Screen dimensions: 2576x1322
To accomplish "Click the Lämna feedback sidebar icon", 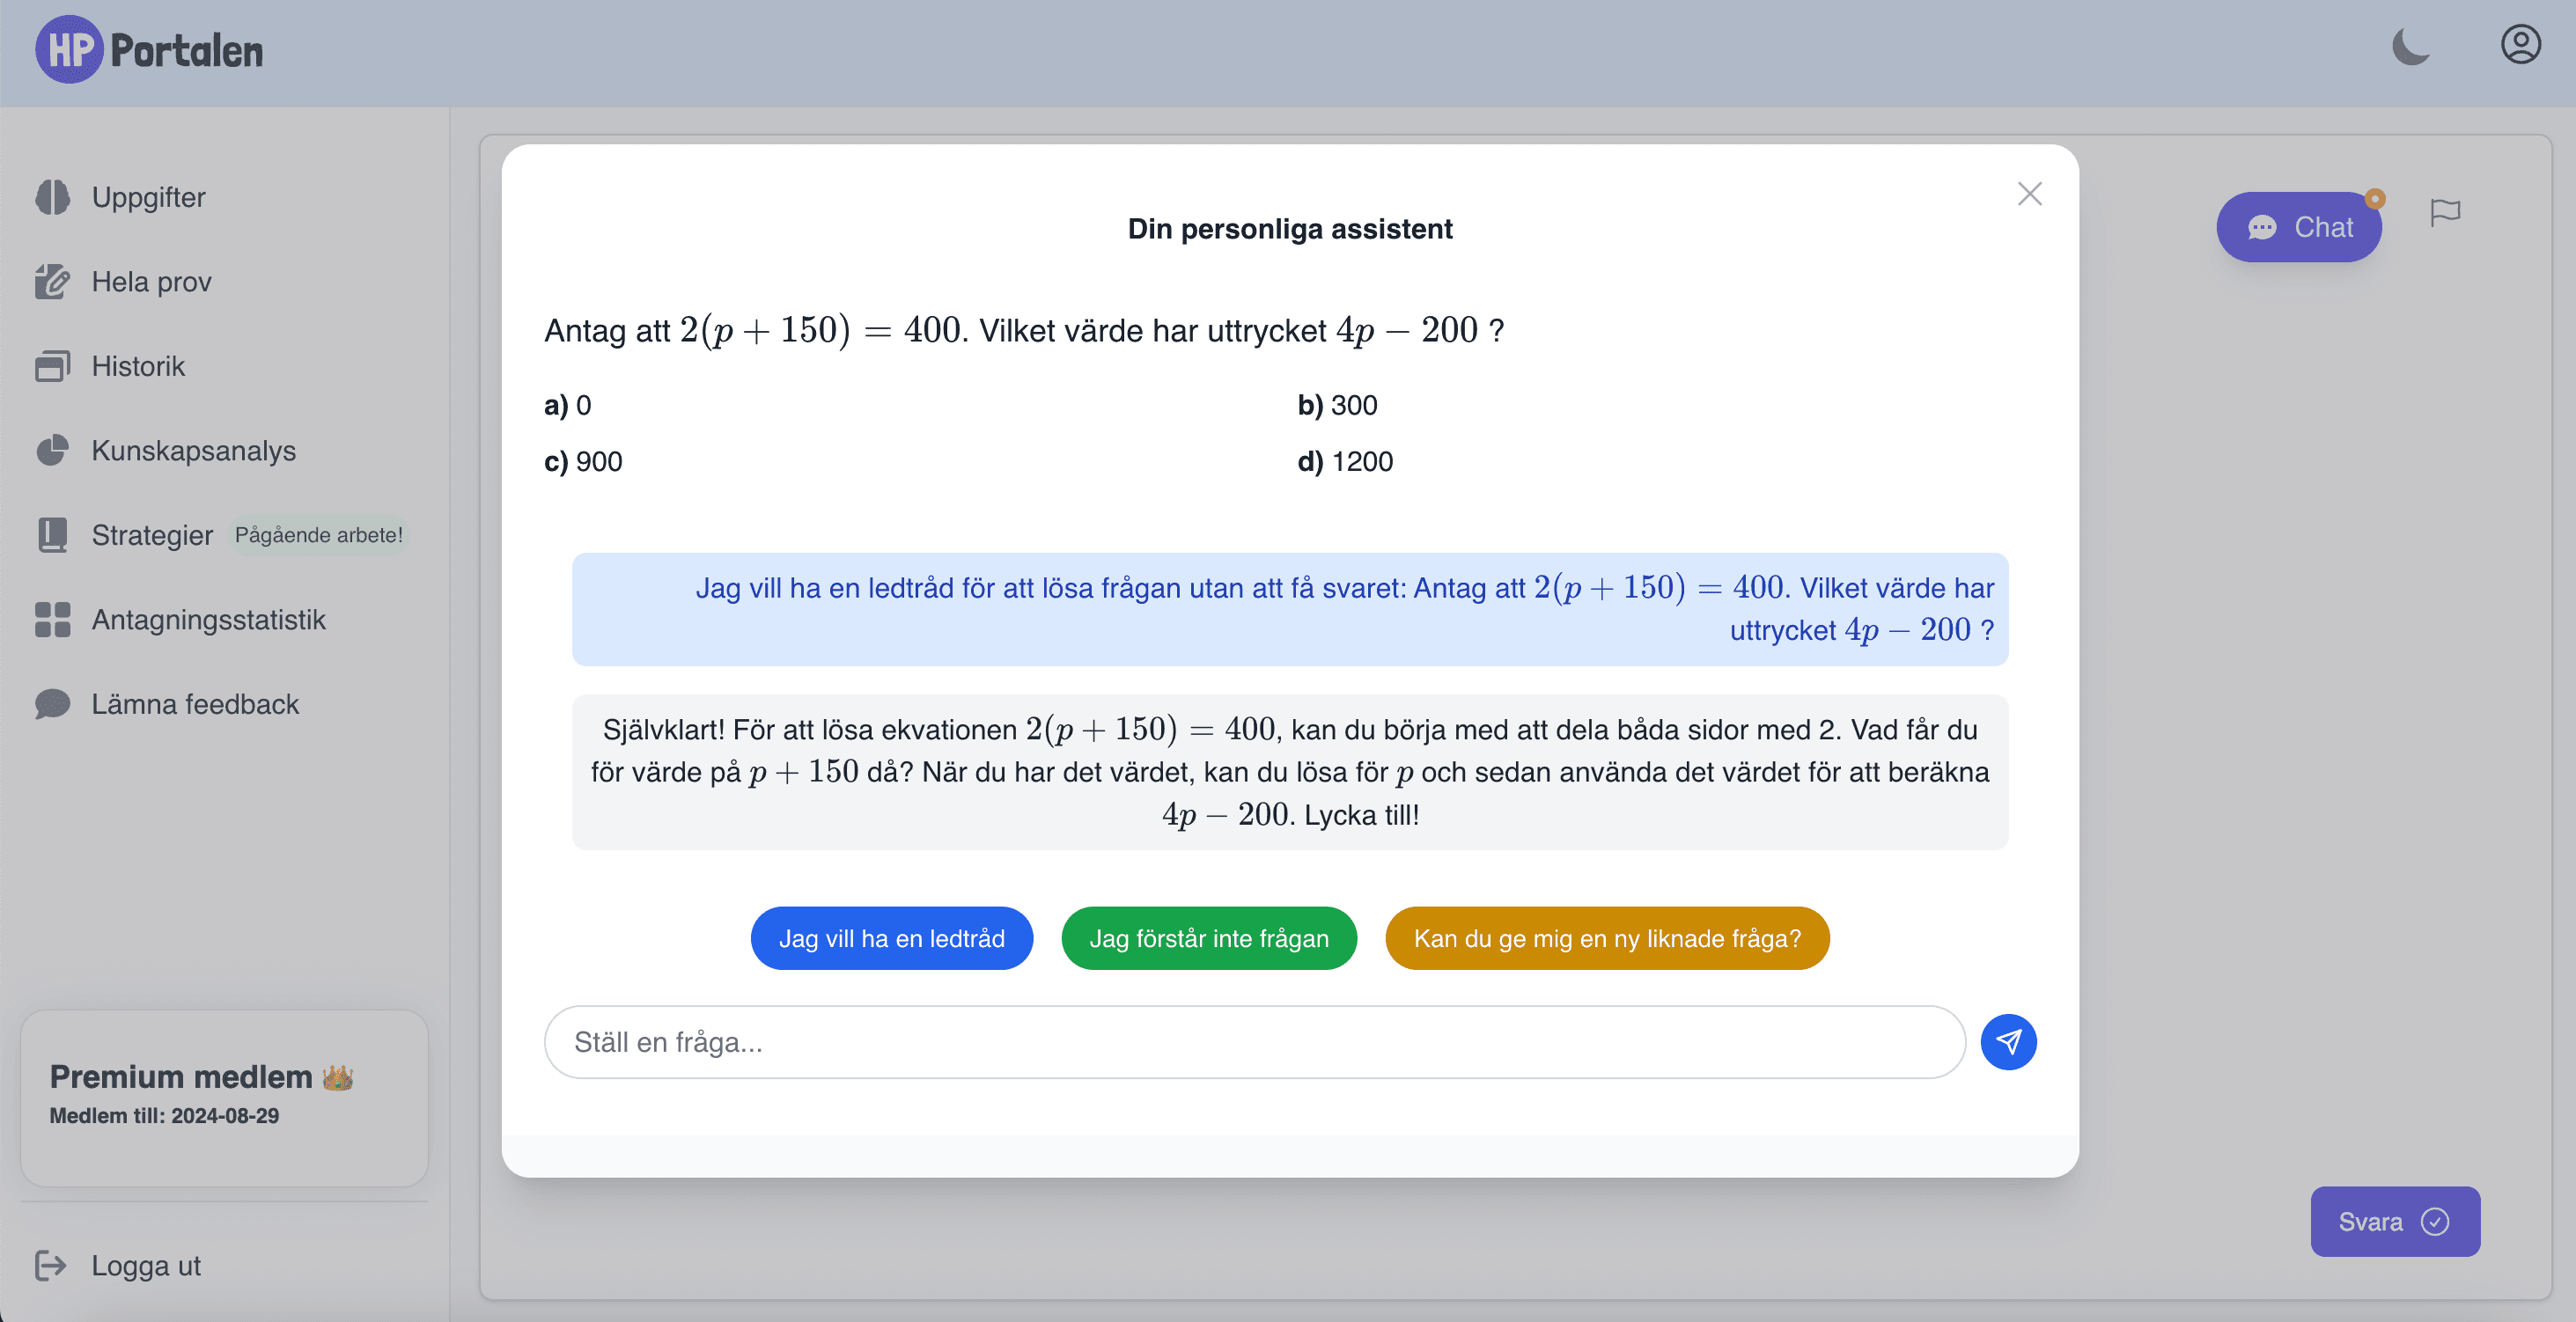I will pos(52,703).
